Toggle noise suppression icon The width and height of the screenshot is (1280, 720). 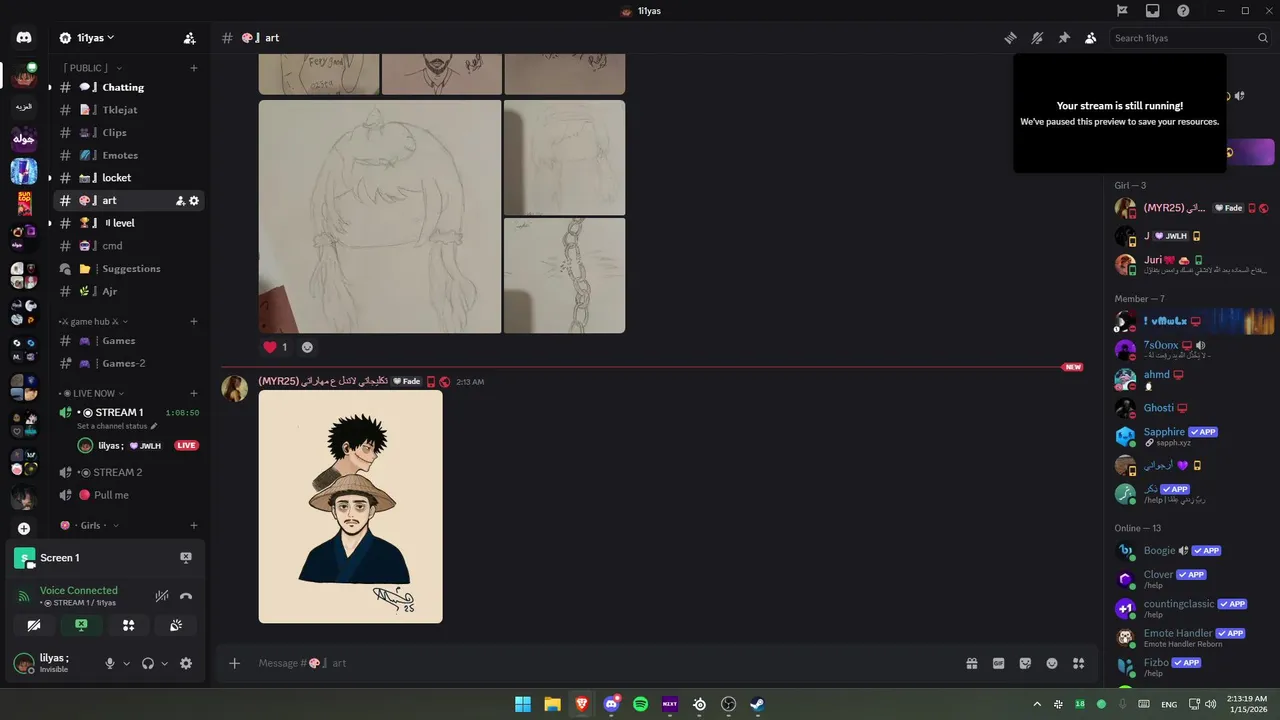click(161, 596)
